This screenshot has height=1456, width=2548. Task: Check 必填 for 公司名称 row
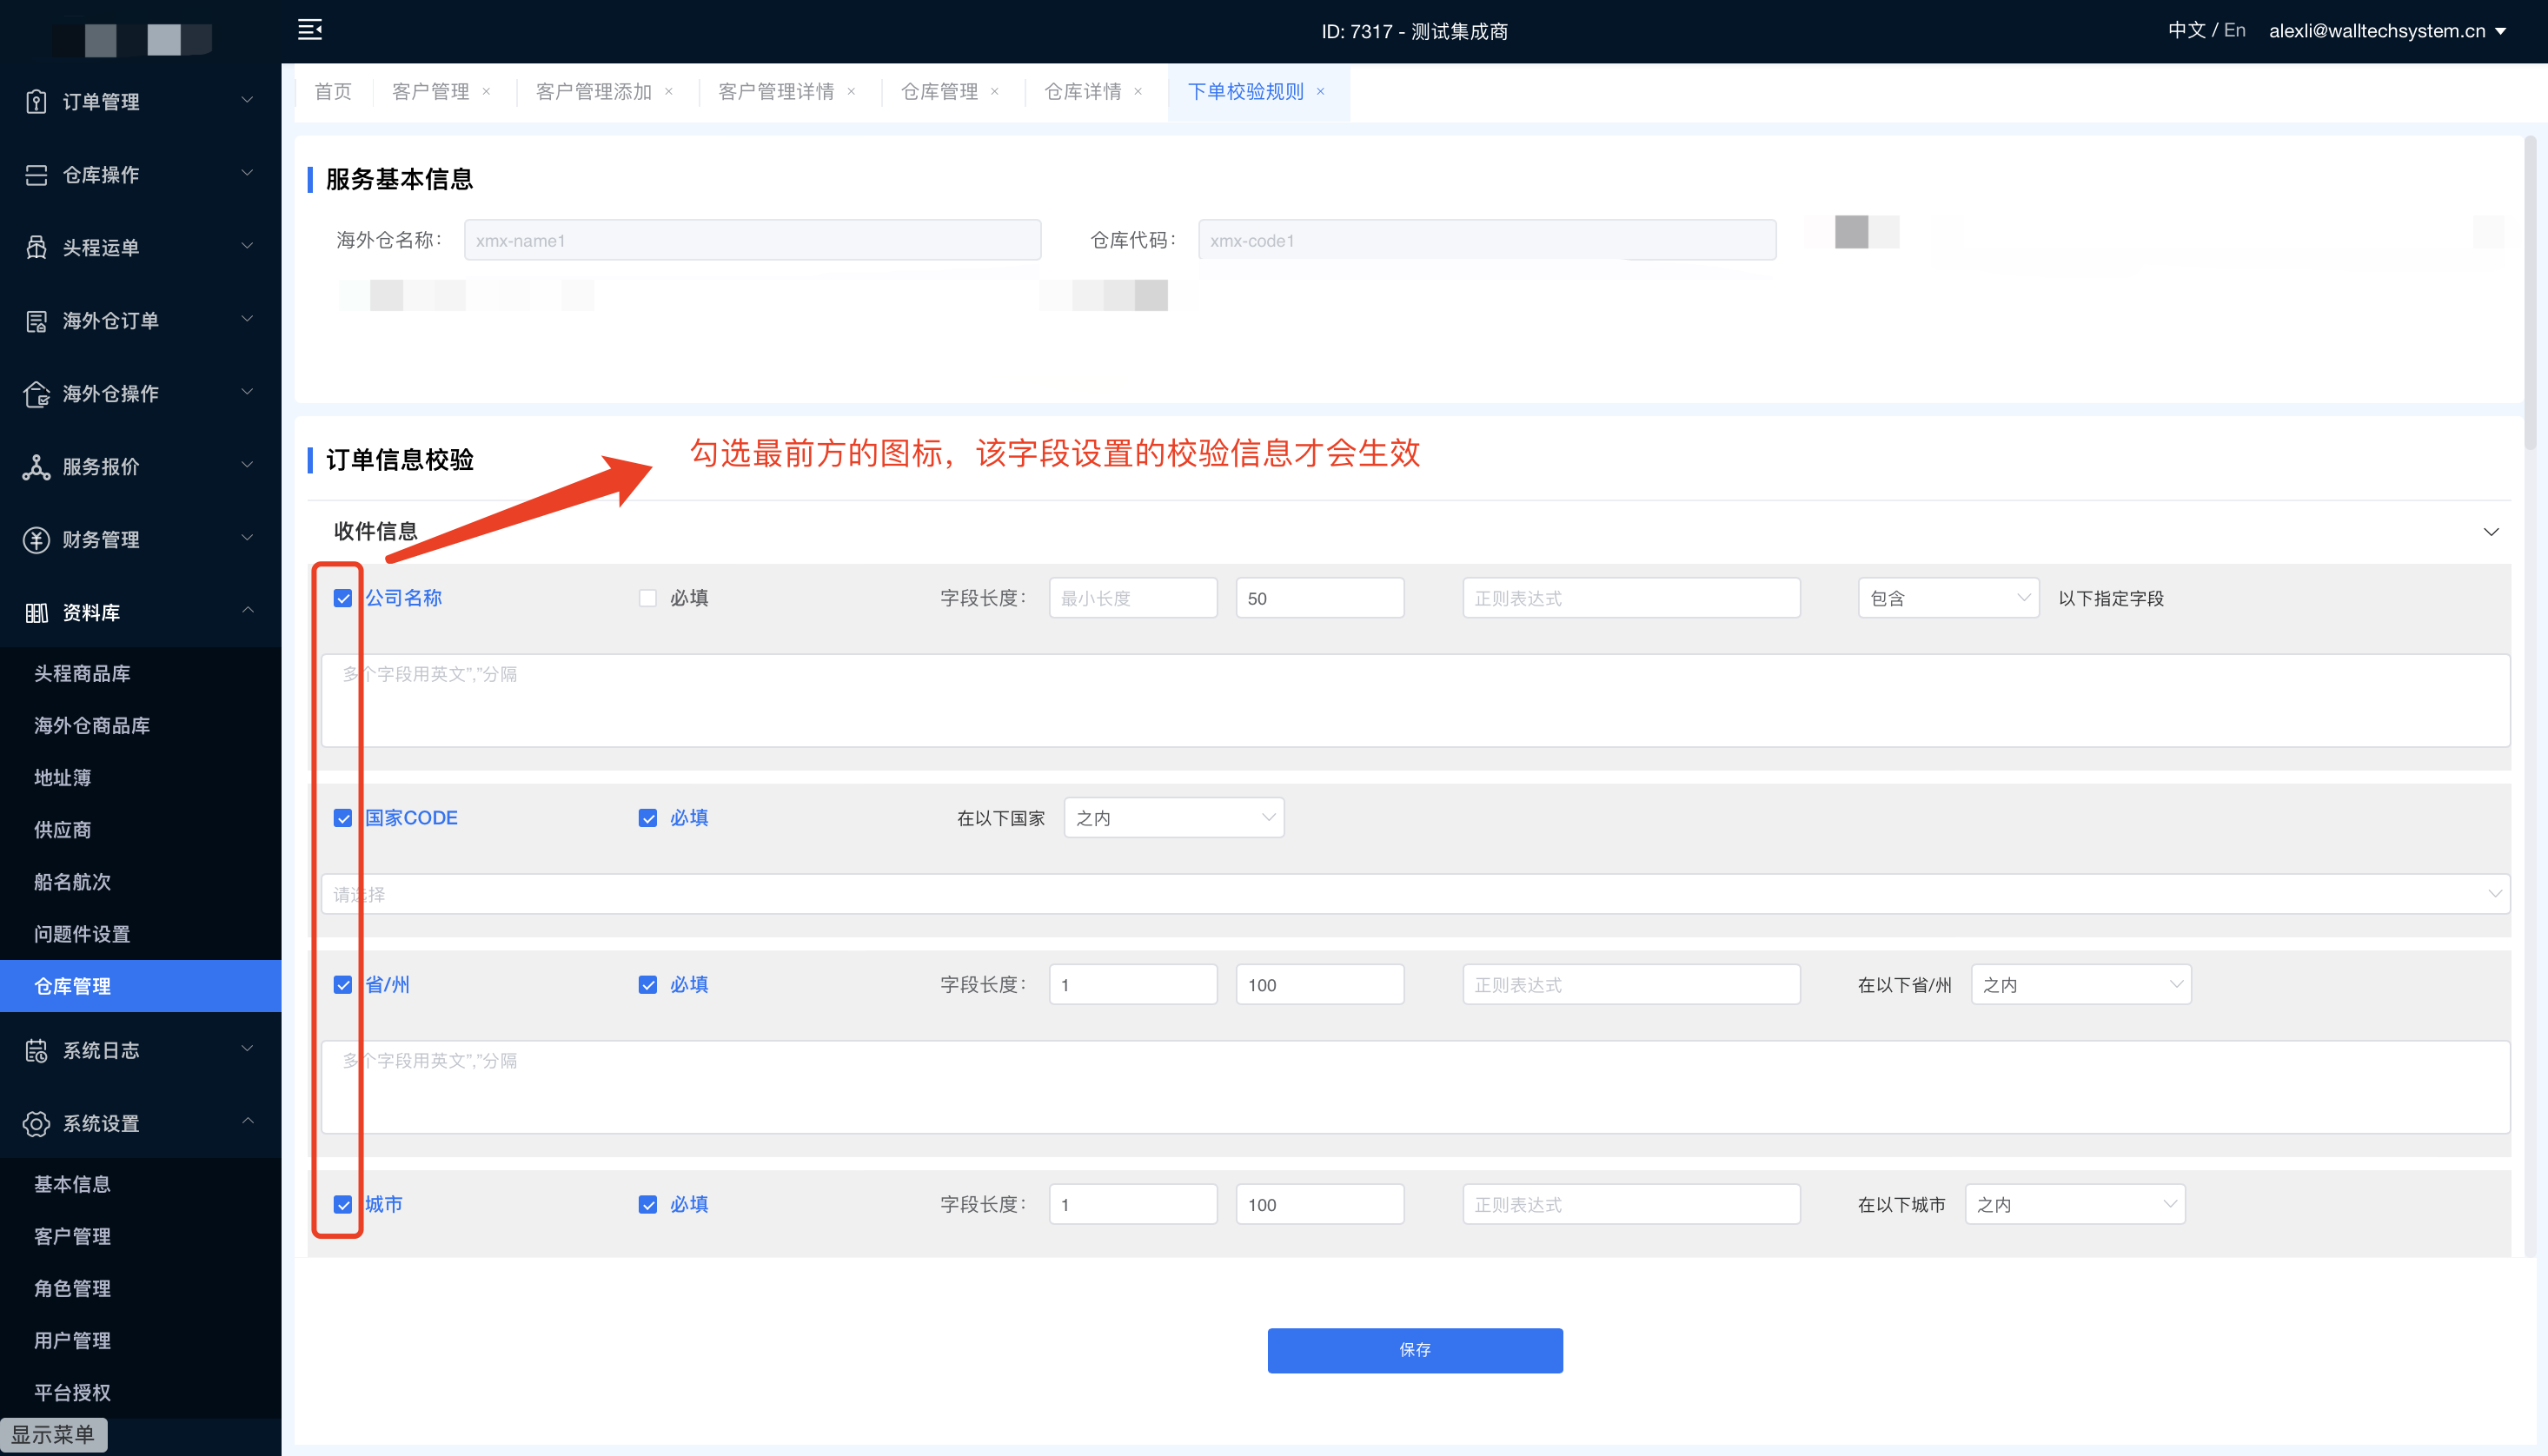point(648,598)
